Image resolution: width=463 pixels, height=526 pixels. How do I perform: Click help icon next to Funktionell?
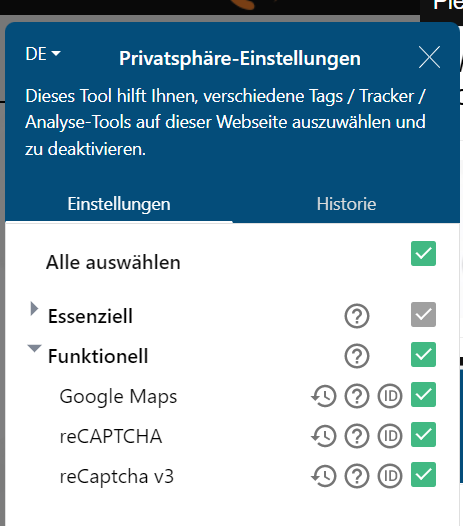click(357, 356)
